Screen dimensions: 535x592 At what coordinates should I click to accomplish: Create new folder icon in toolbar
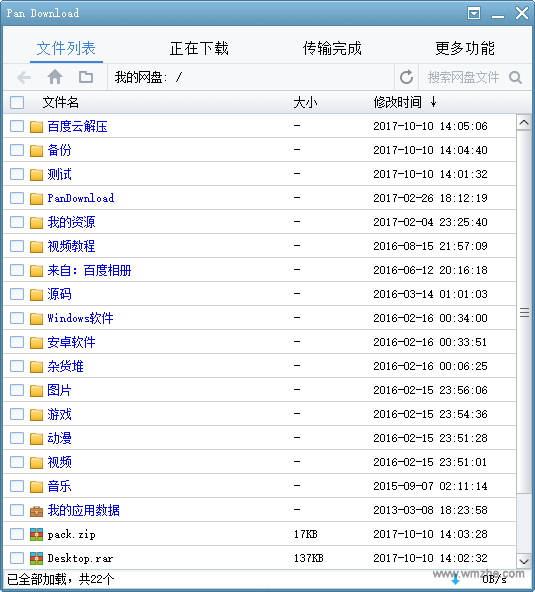[86, 77]
